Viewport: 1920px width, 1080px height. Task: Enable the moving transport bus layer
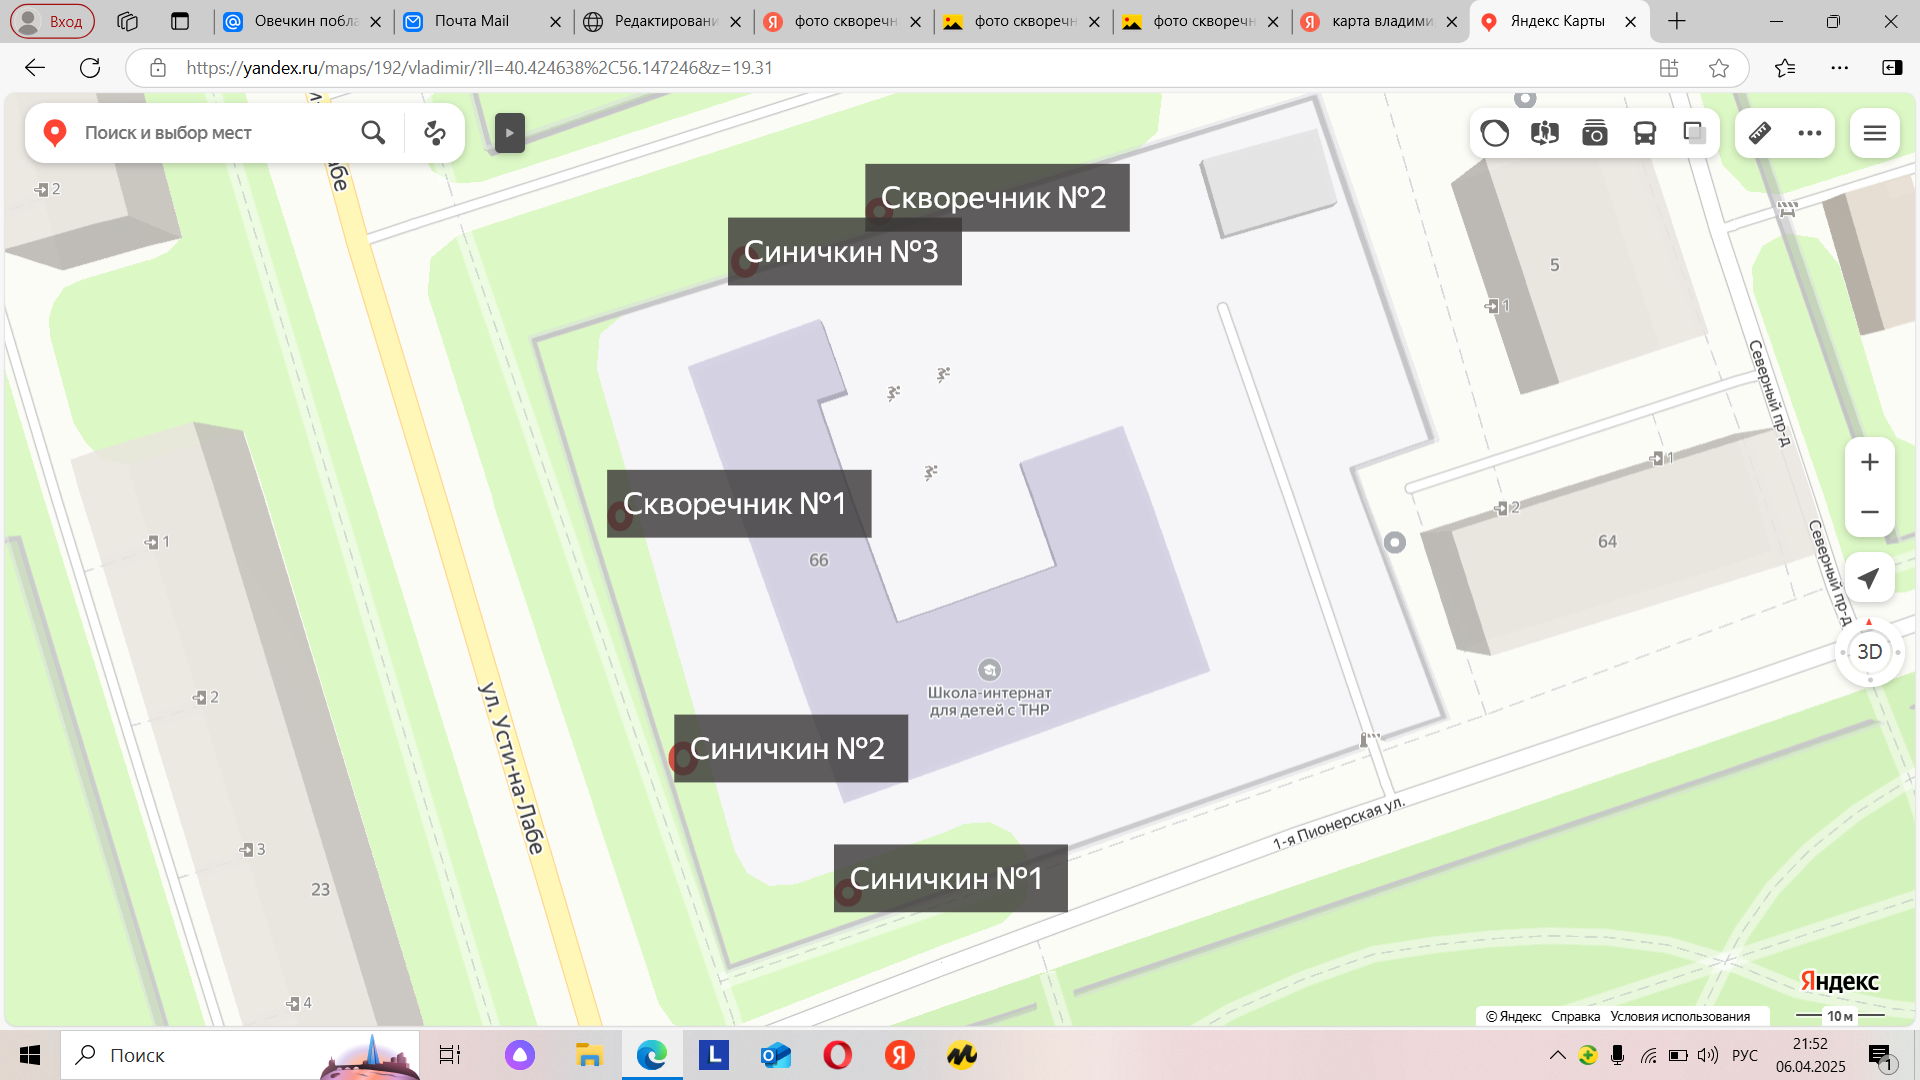coord(1645,133)
